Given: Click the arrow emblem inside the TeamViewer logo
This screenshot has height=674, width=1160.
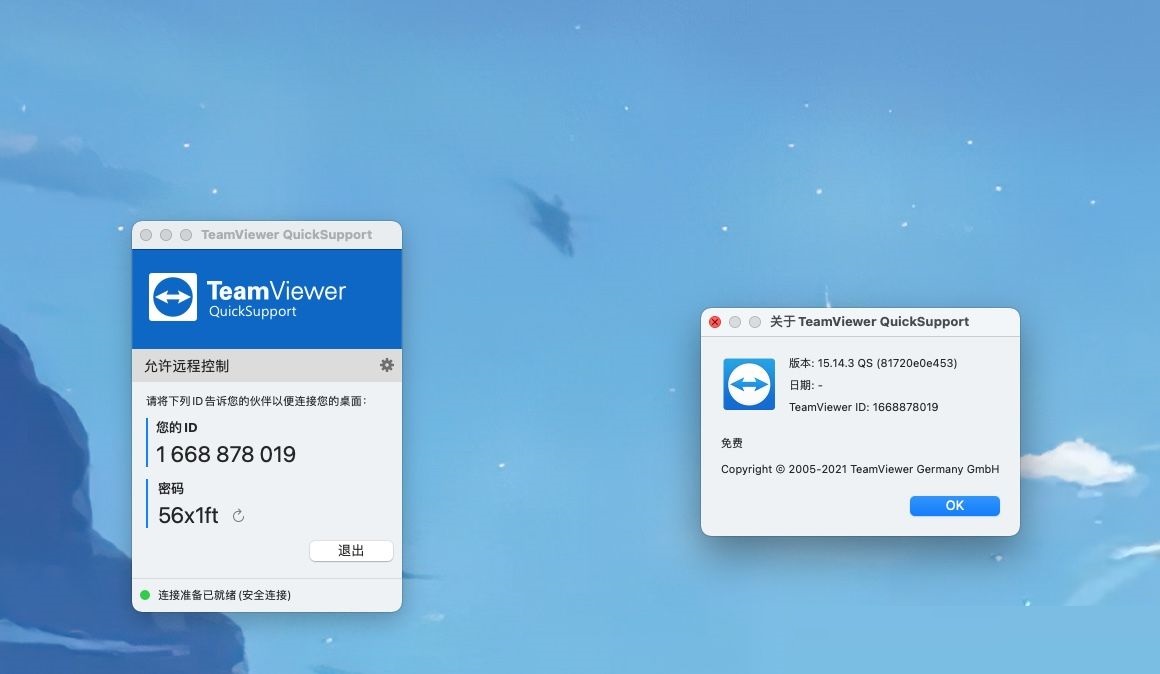Looking at the screenshot, I should pos(172,295).
